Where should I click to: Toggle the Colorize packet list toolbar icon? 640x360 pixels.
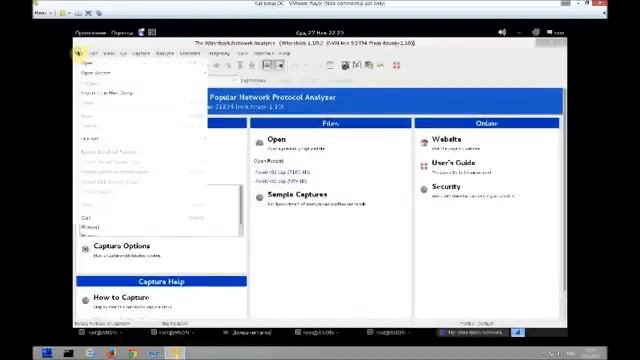267,65
